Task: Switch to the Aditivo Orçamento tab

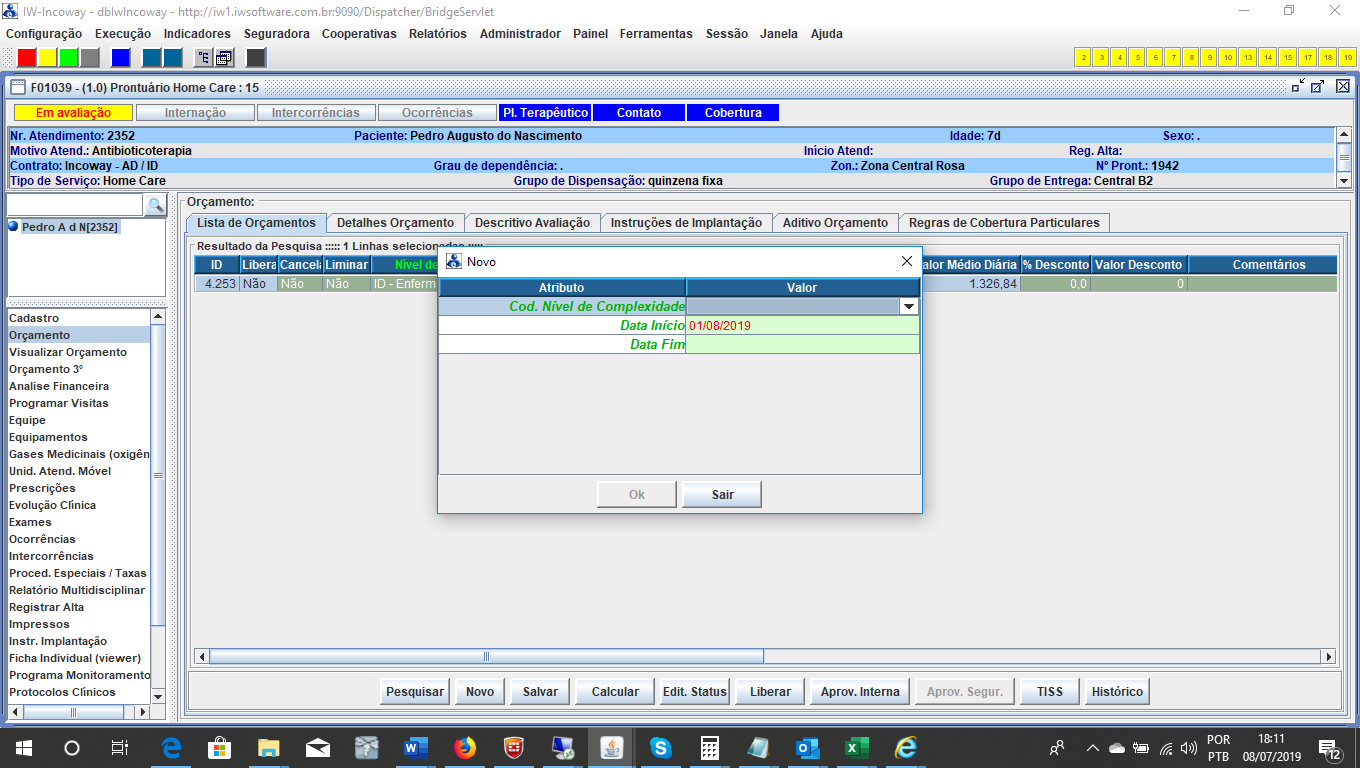Action: coord(834,223)
